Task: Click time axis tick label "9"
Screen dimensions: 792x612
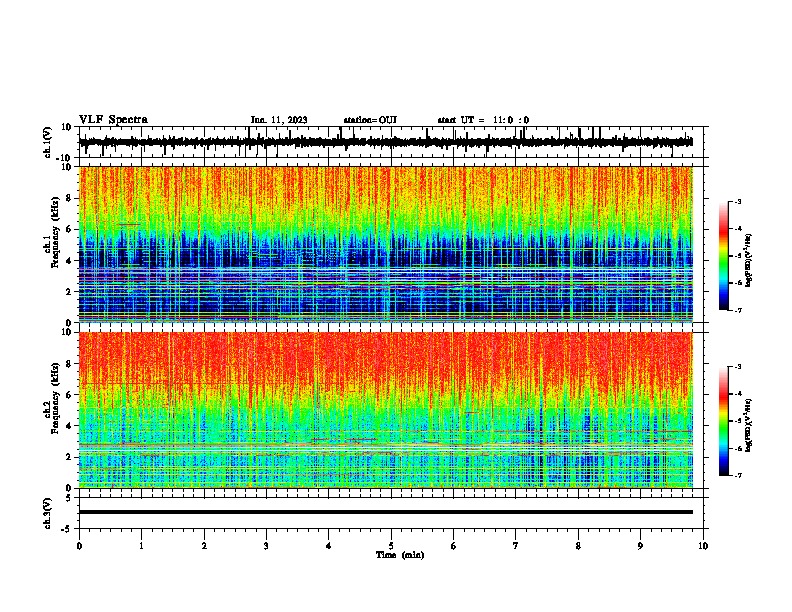Action: [x=640, y=546]
